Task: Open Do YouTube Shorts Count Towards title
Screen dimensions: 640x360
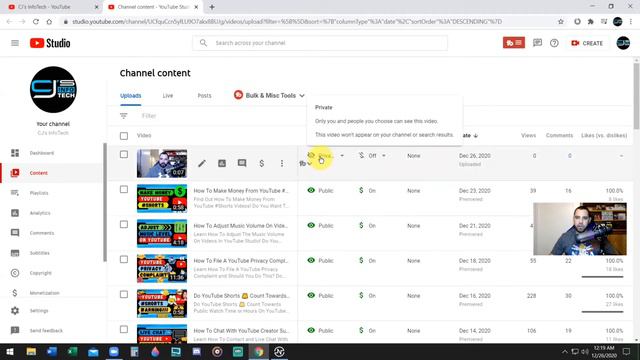Action: pos(241,296)
